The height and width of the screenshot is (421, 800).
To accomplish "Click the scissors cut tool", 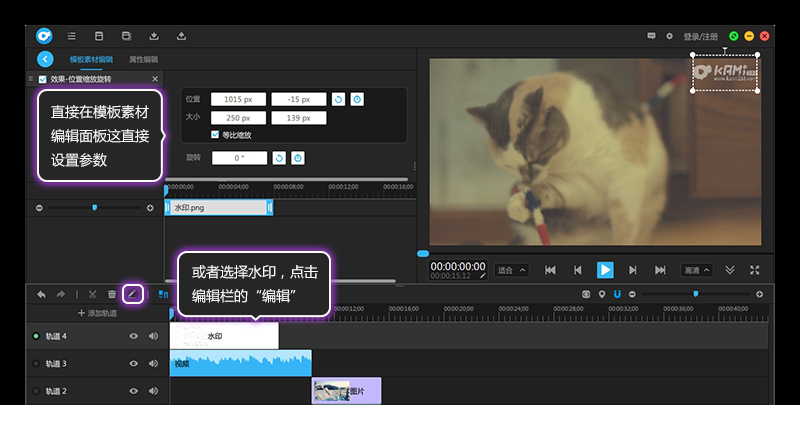I will [x=92, y=294].
